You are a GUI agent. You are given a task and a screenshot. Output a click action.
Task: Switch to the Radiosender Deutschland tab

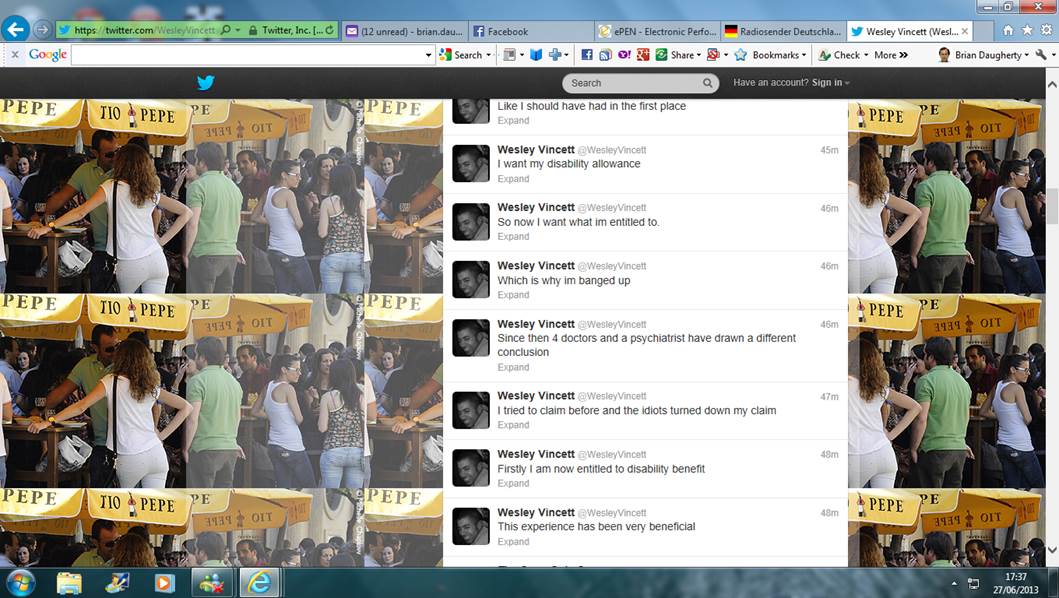coord(783,31)
